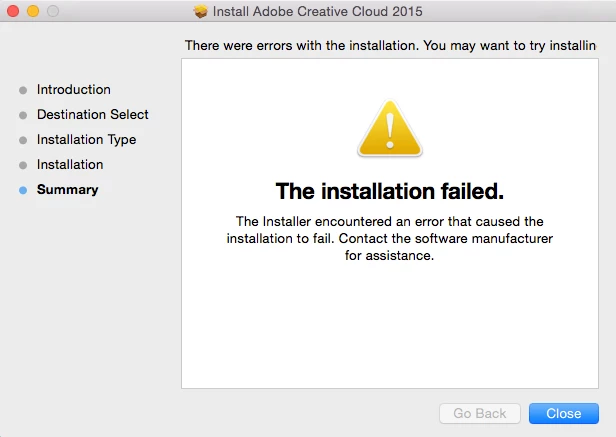
Task: Click the "There were errors" message line
Action: (x=390, y=46)
